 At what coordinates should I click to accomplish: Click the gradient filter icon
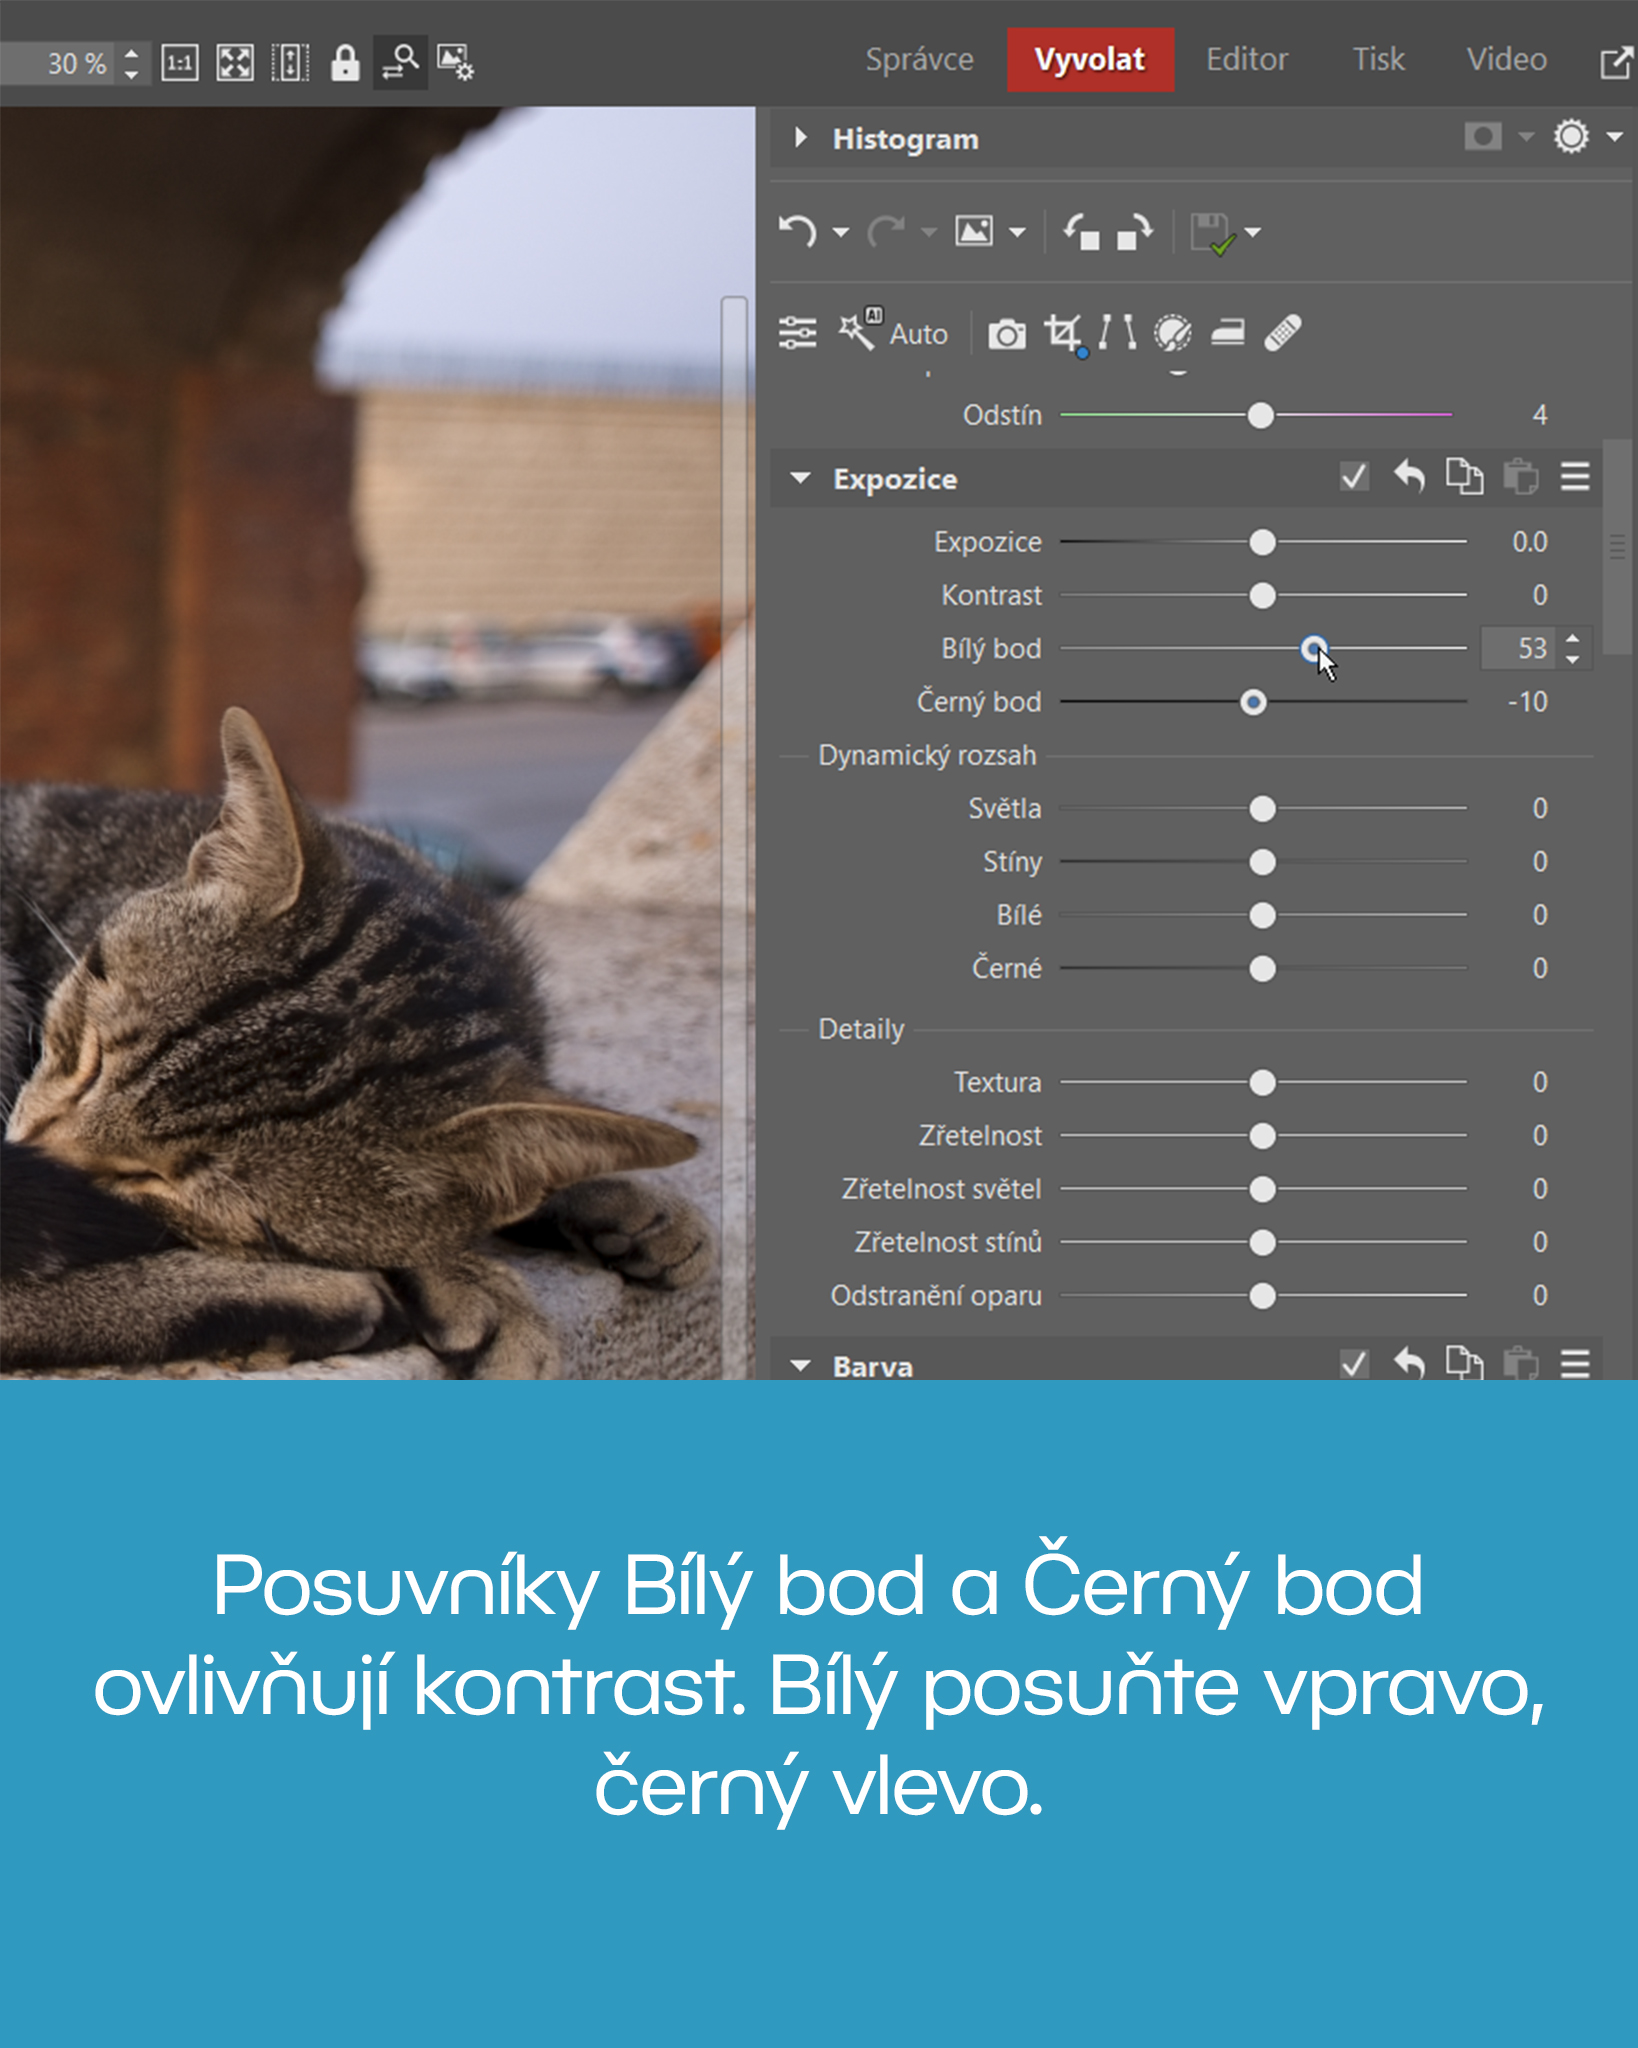(x=1228, y=333)
